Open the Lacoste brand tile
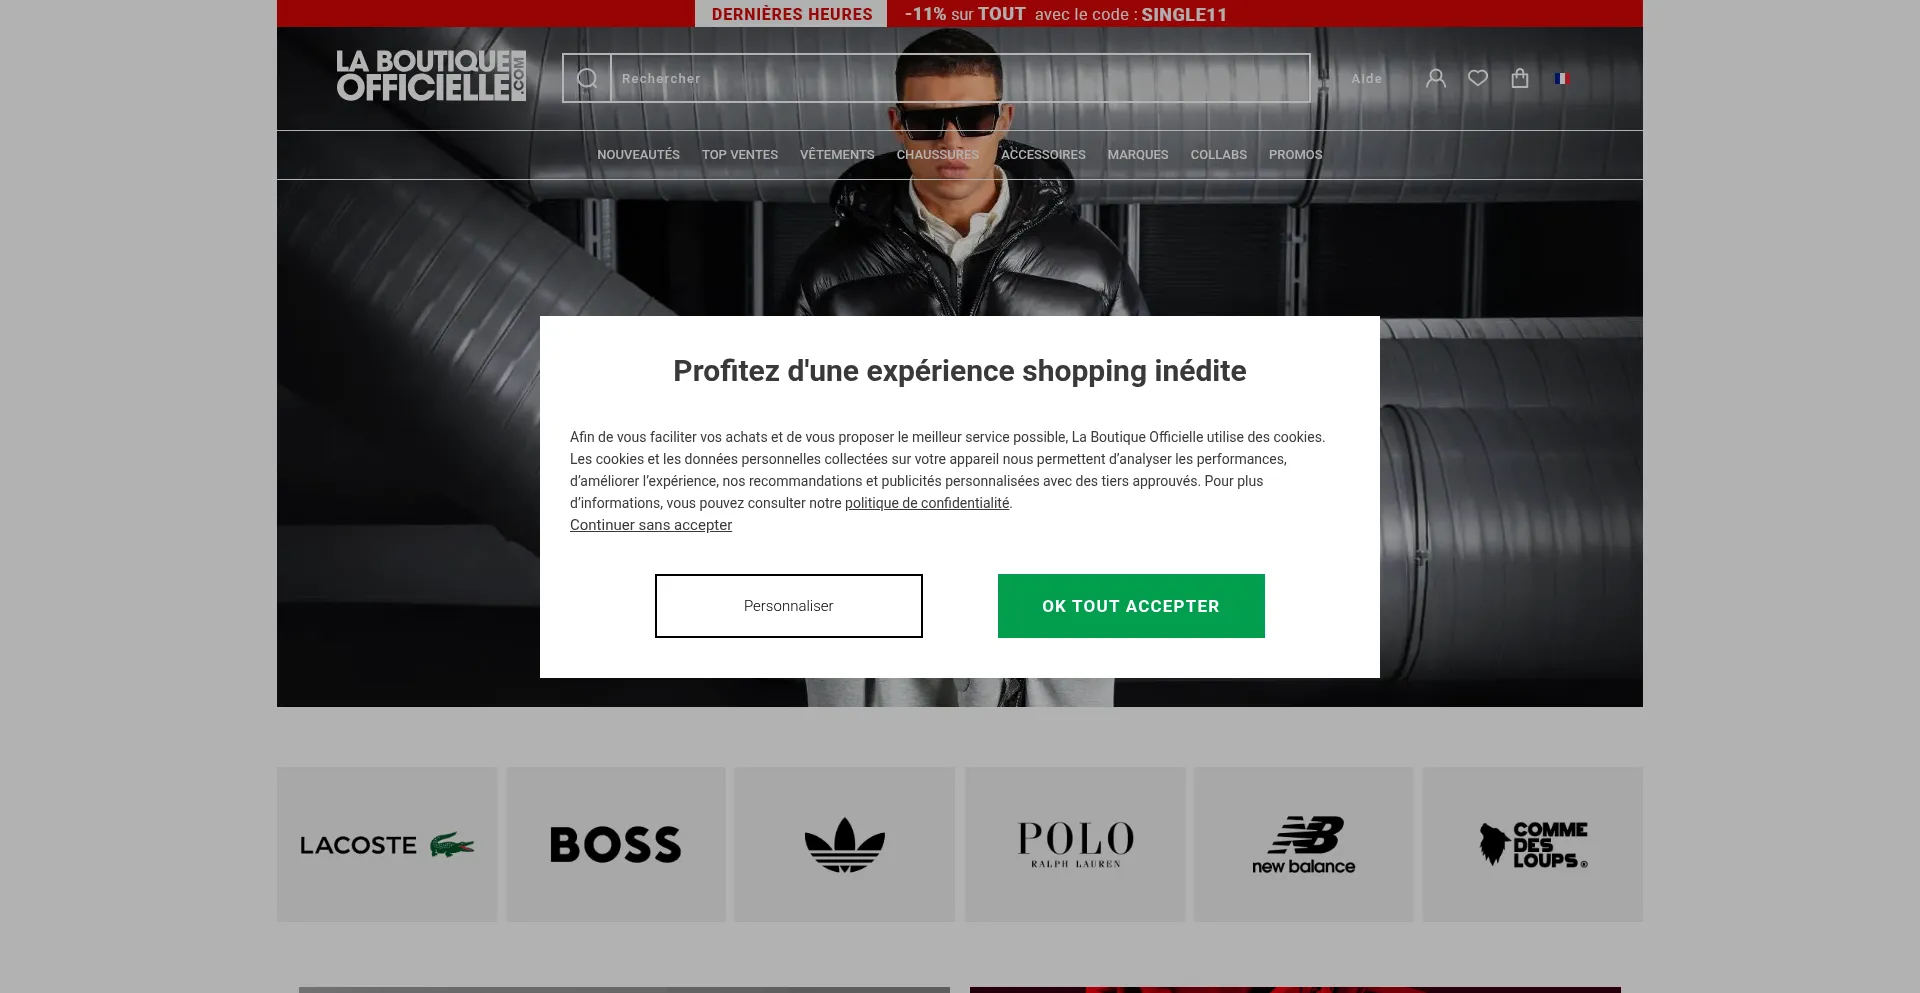Viewport: 1920px width, 993px height. (x=387, y=844)
